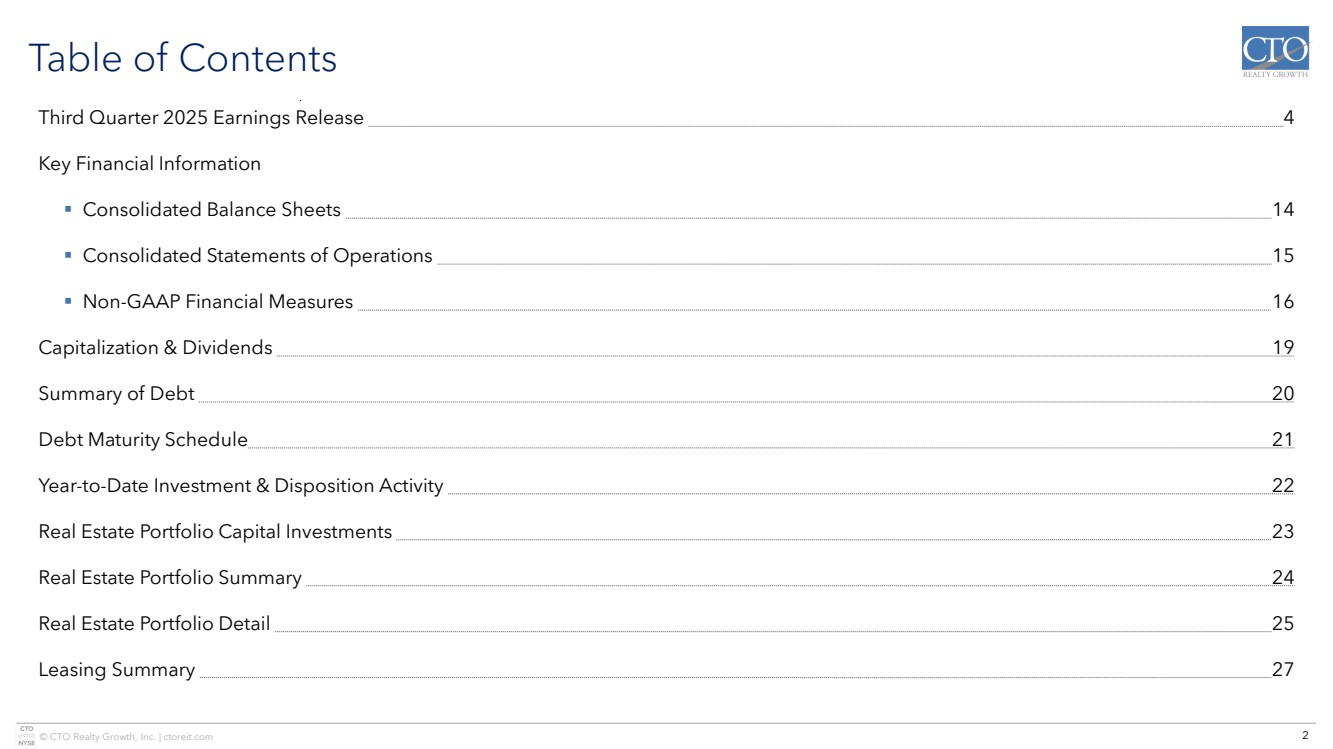Jump to Capitalization & Dividends section

click(x=155, y=348)
